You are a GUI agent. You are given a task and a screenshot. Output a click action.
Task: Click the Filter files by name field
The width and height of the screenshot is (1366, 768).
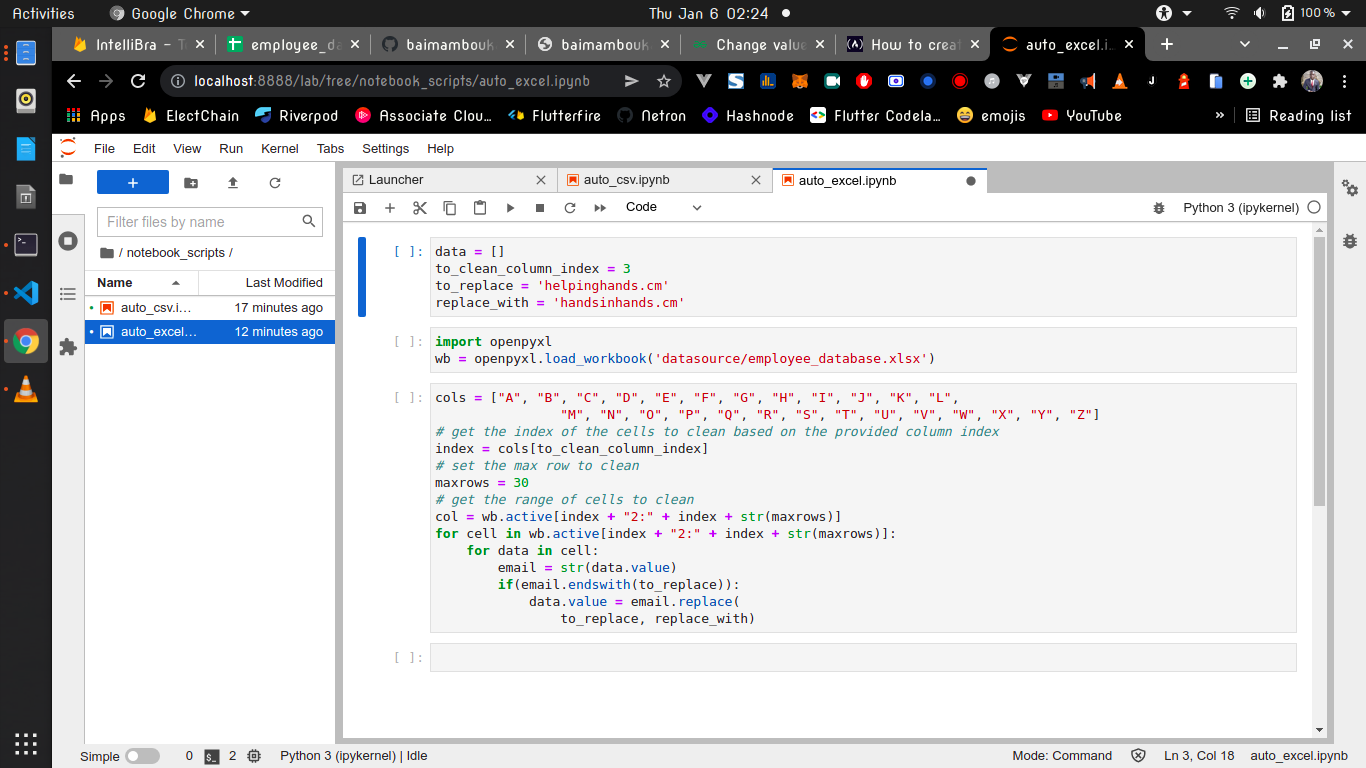[x=195, y=221]
